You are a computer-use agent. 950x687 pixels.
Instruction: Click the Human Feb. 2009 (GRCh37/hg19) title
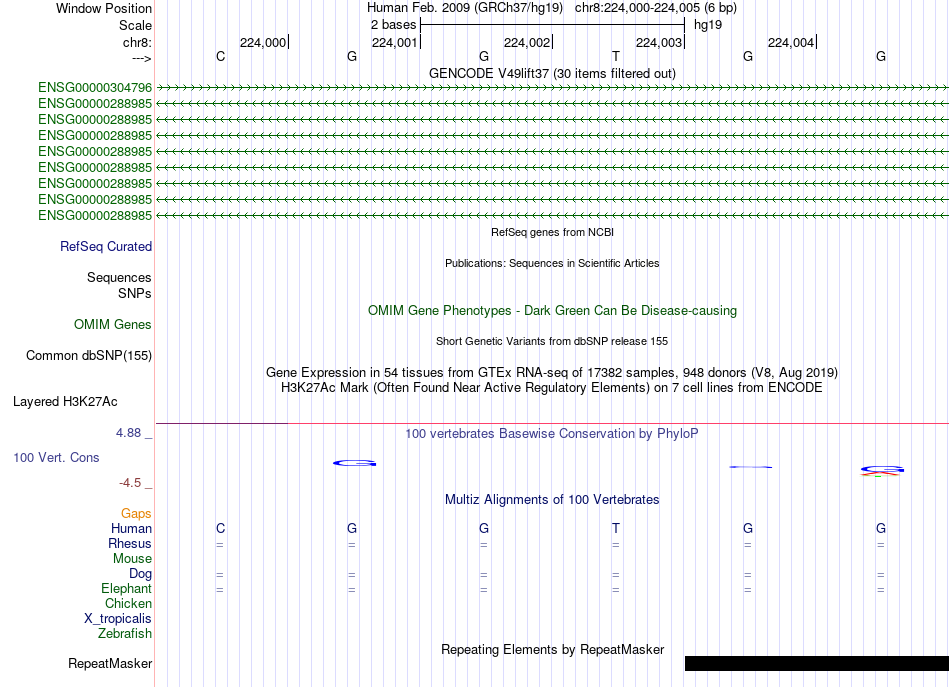click(465, 8)
